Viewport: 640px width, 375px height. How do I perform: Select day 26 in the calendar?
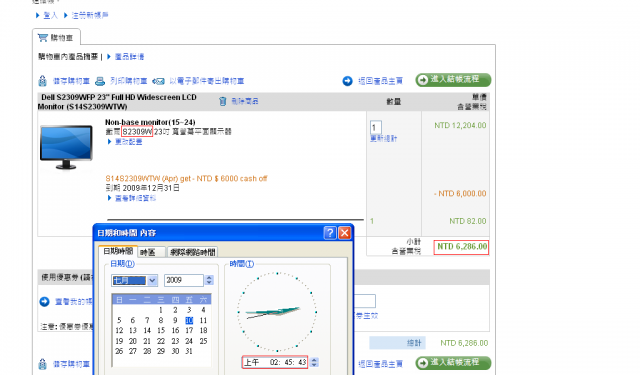coord(119,351)
